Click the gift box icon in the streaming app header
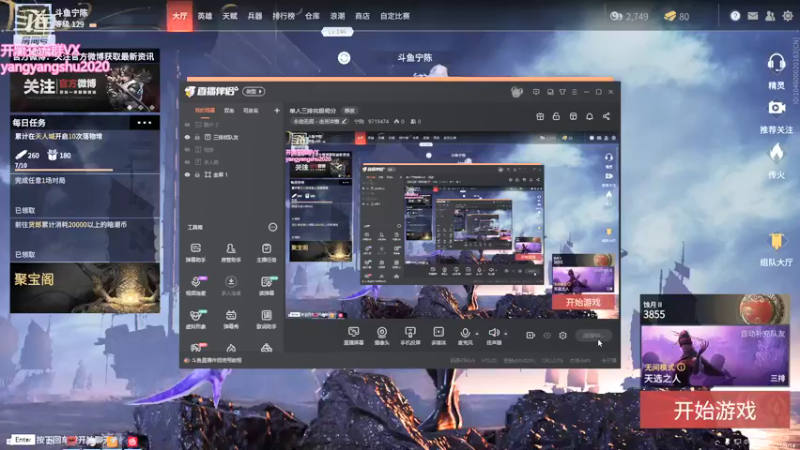 pos(540,116)
